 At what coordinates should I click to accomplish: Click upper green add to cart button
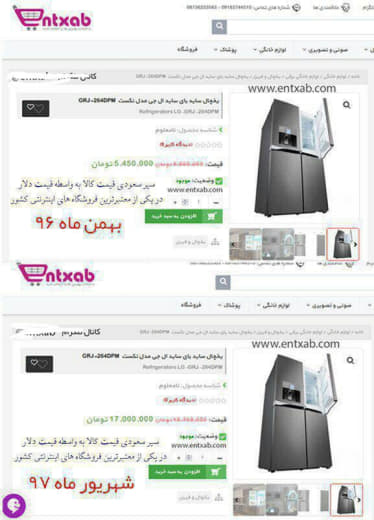tap(184, 216)
